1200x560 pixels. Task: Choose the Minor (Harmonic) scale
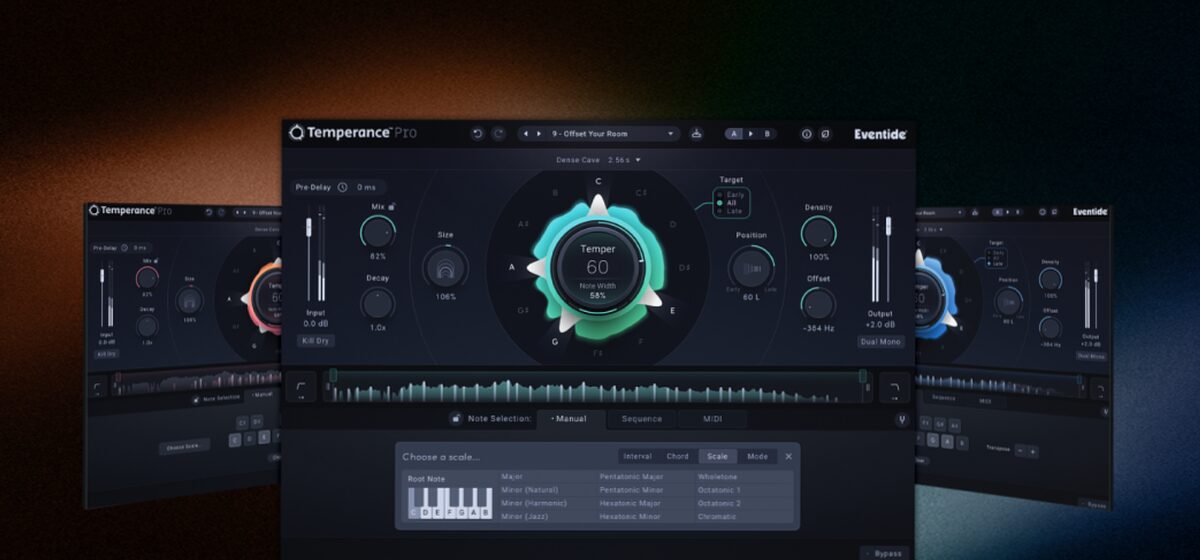[x=533, y=503]
